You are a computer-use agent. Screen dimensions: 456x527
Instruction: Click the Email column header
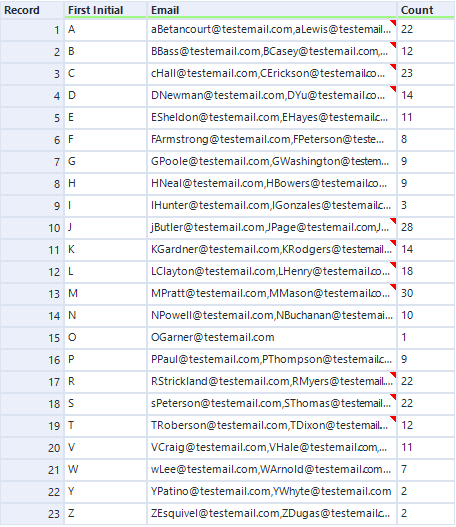[272, 10]
